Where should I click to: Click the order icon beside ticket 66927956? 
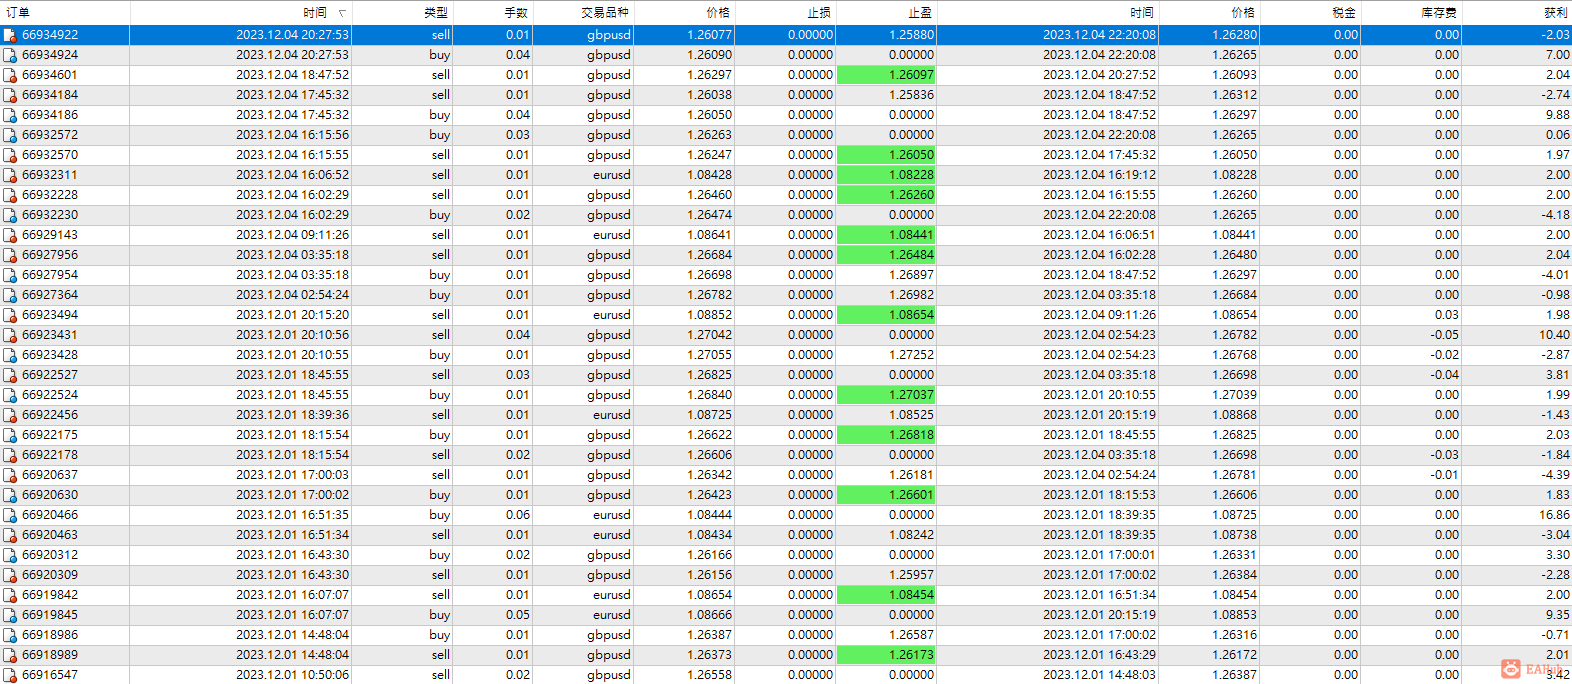10,255
